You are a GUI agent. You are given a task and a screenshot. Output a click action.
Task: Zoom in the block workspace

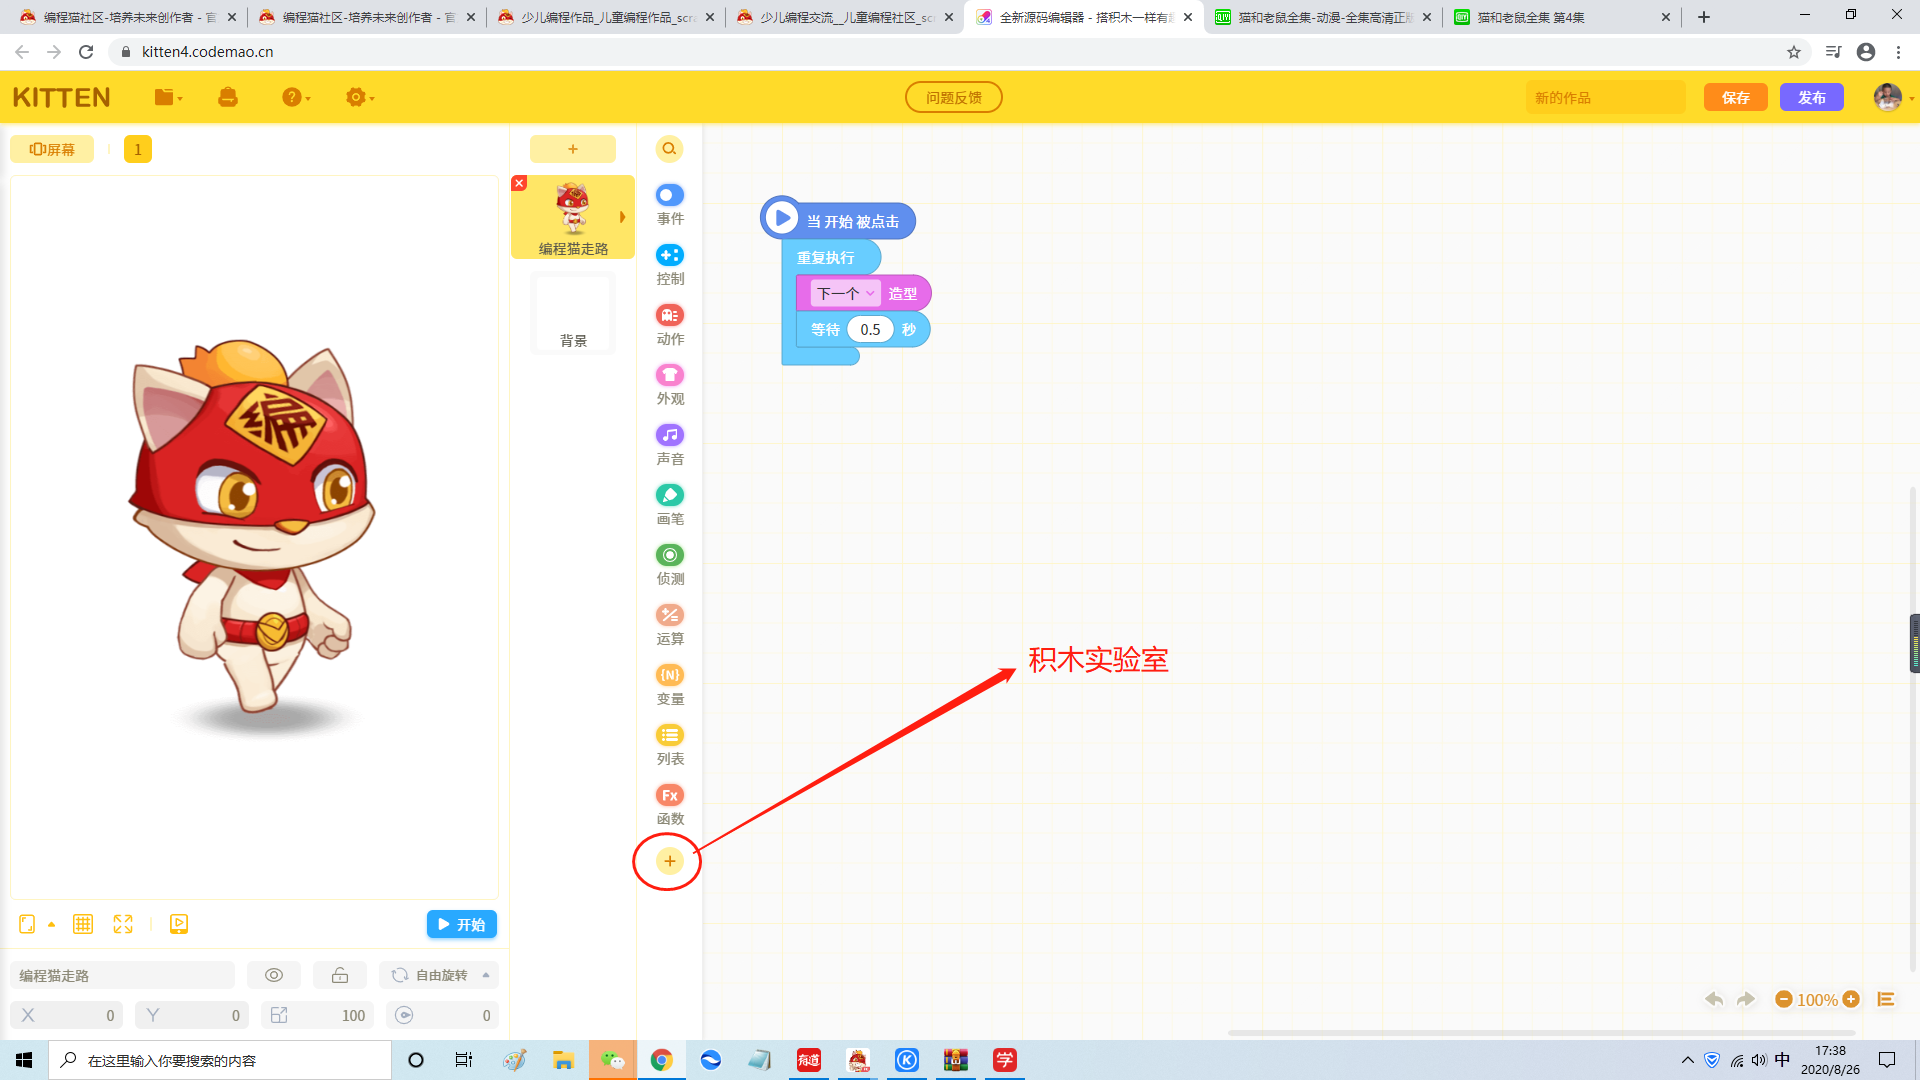[1851, 999]
